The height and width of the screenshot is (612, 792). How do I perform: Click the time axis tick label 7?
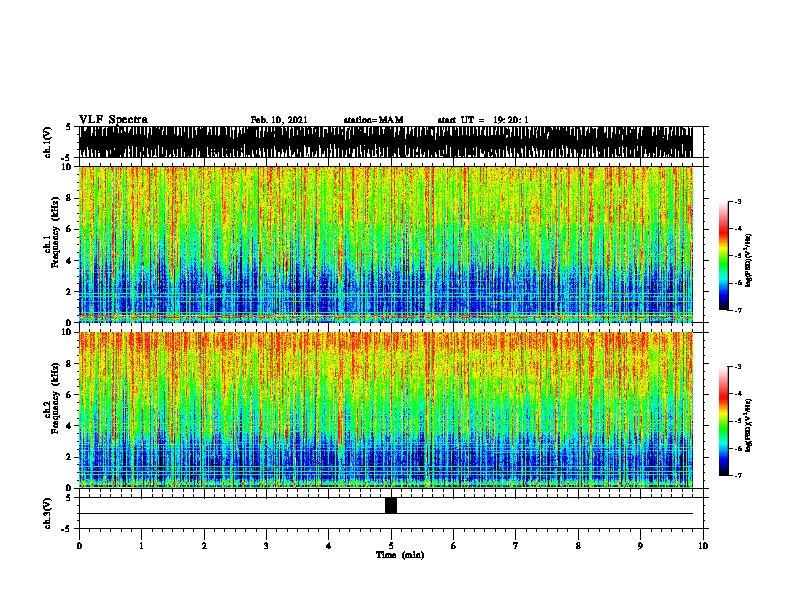516,546
